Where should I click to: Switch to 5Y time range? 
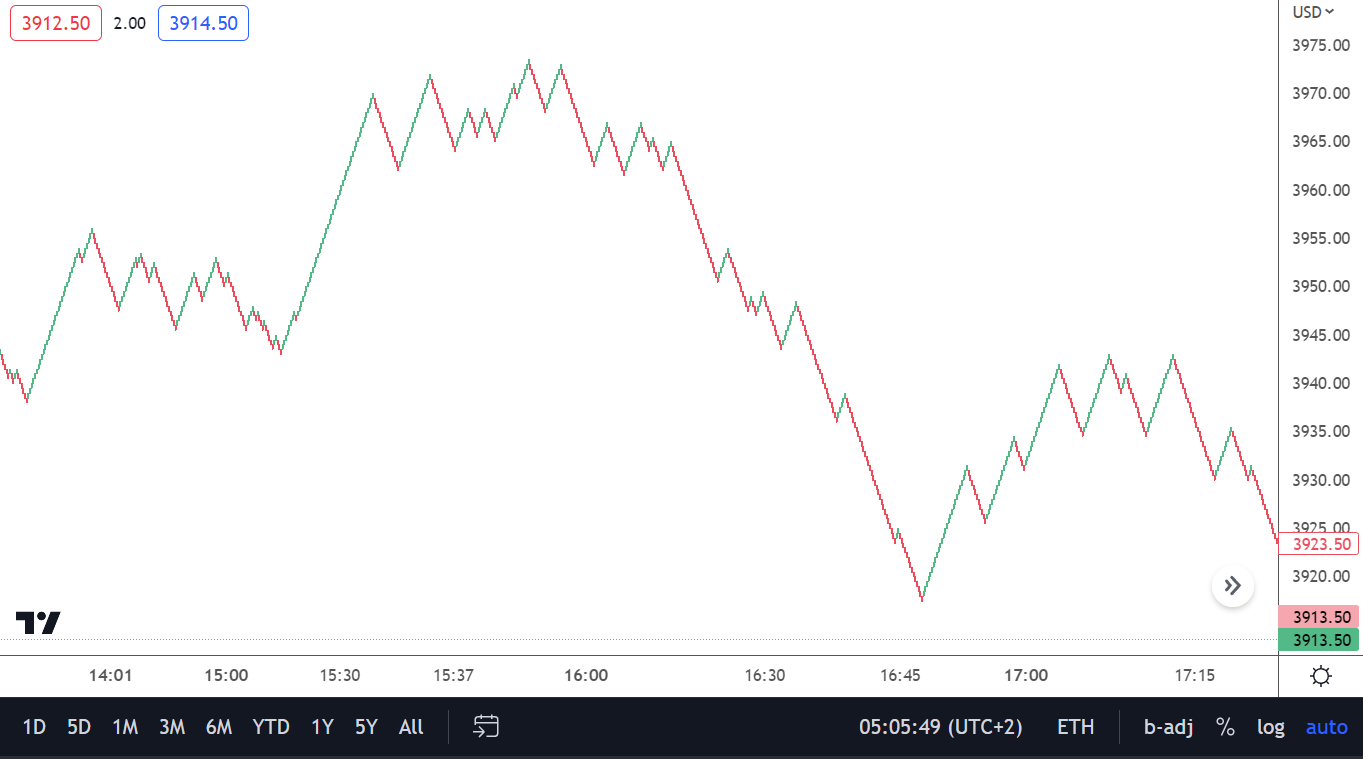point(366,727)
